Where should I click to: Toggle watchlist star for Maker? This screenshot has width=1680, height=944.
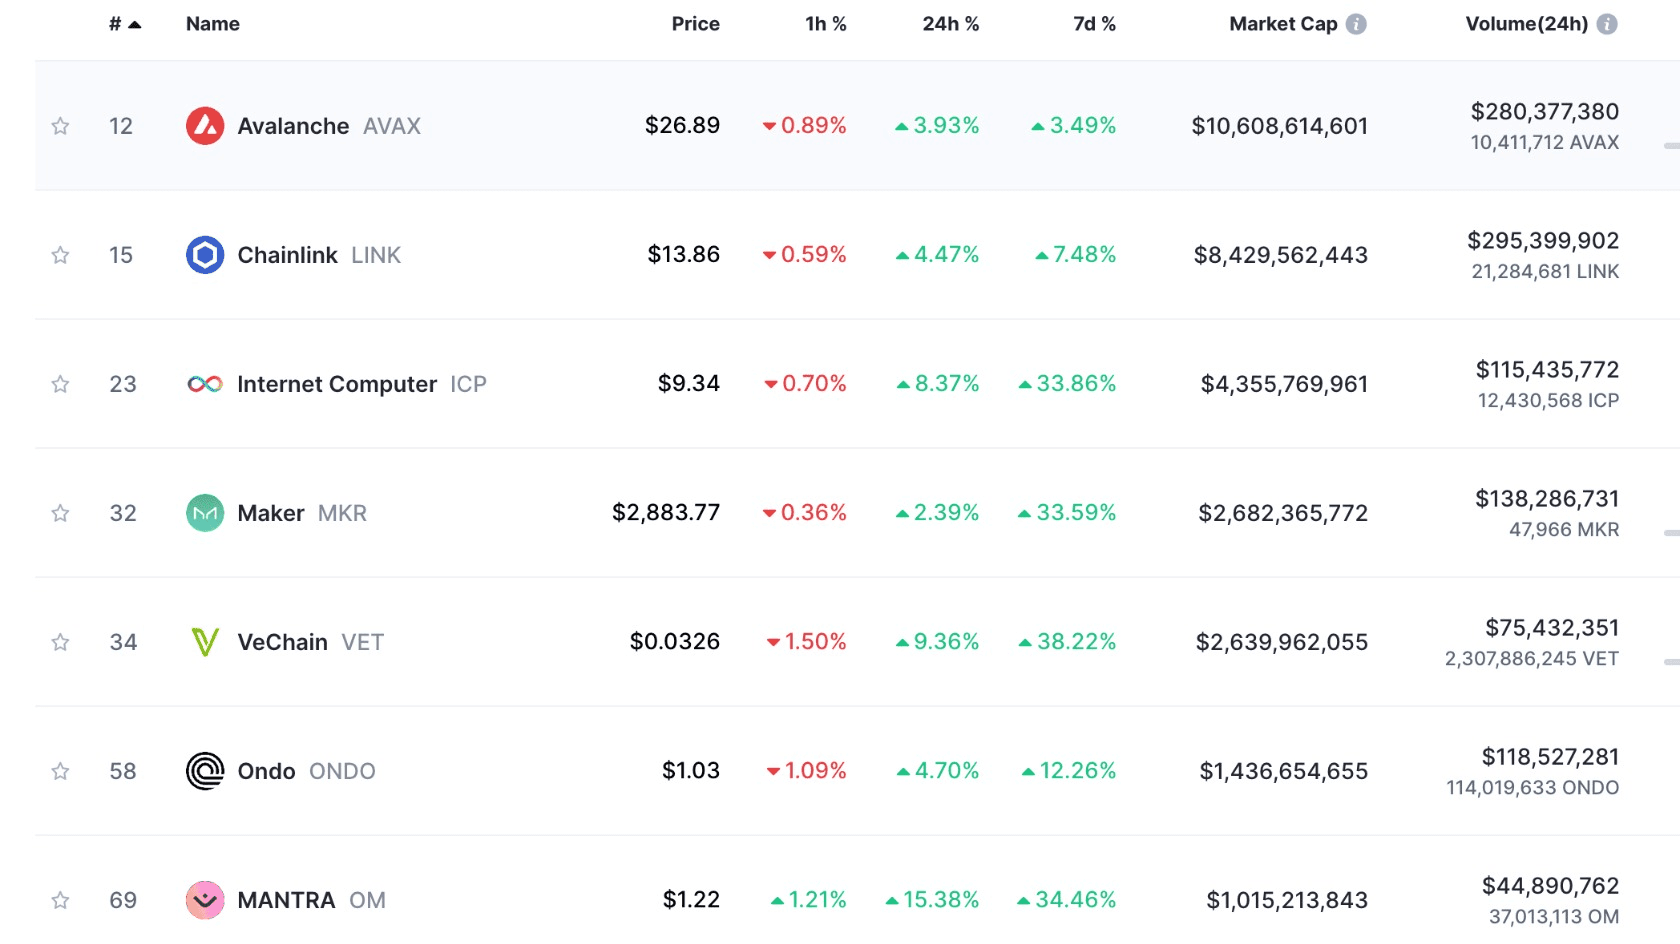60,513
